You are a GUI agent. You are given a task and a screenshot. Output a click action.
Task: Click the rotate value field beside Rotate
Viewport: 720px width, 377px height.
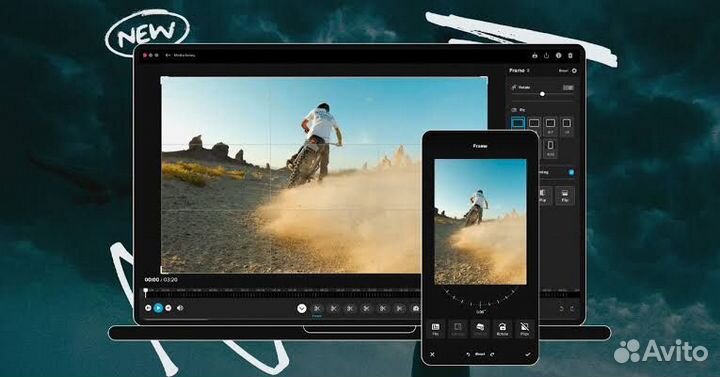click(x=568, y=87)
